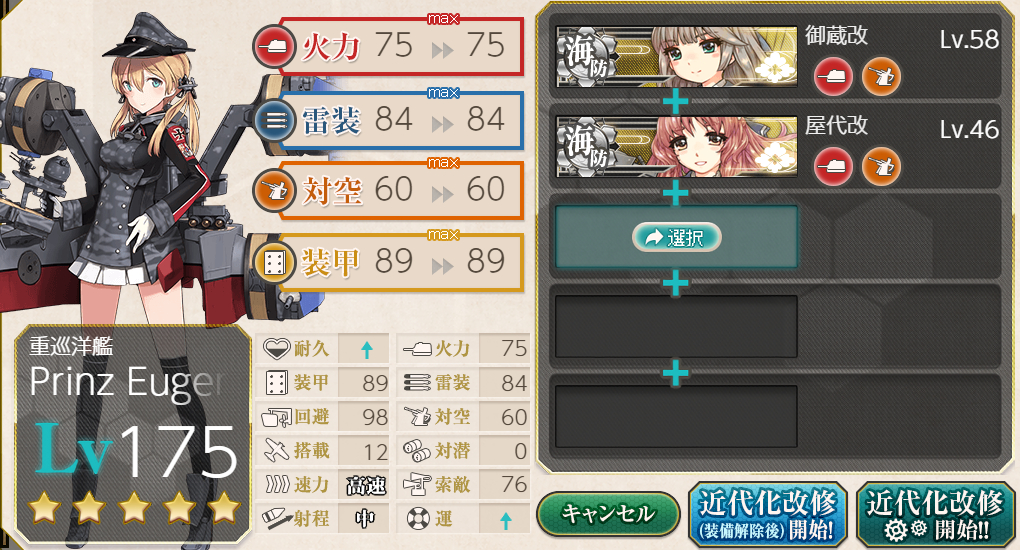Viewport: 1020px width, 550px height.
Task: Click 屋代改's orange anti-air bonus icon
Action: tap(881, 166)
